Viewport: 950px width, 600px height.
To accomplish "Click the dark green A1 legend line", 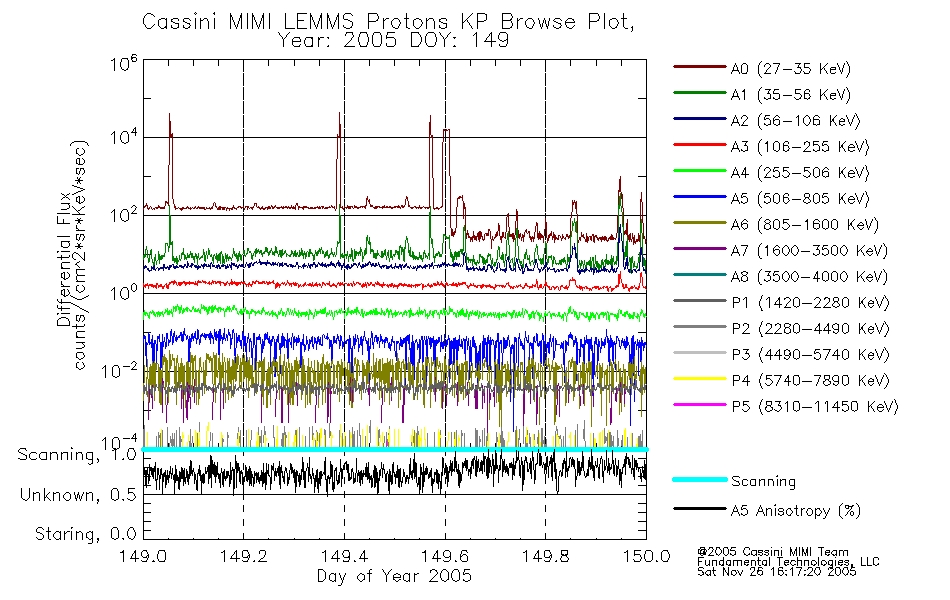I will click(x=700, y=93).
